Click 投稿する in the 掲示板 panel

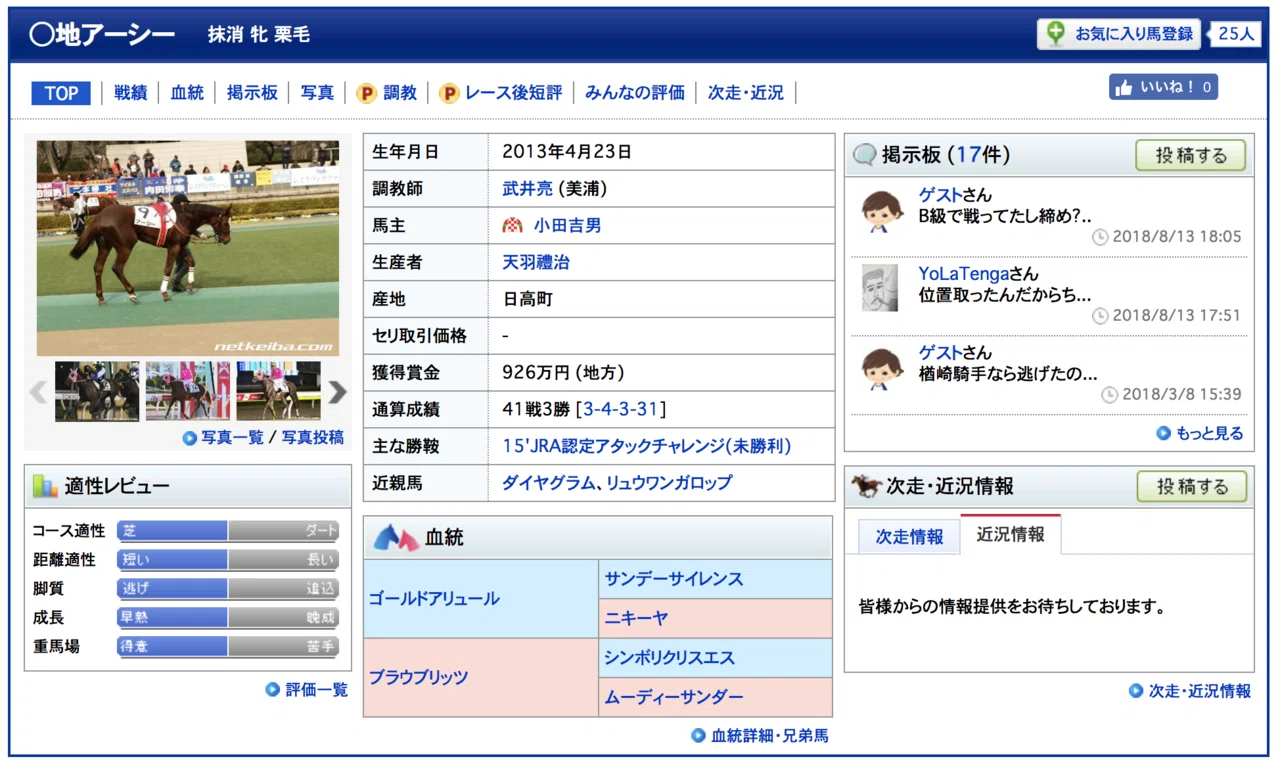point(1191,155)
